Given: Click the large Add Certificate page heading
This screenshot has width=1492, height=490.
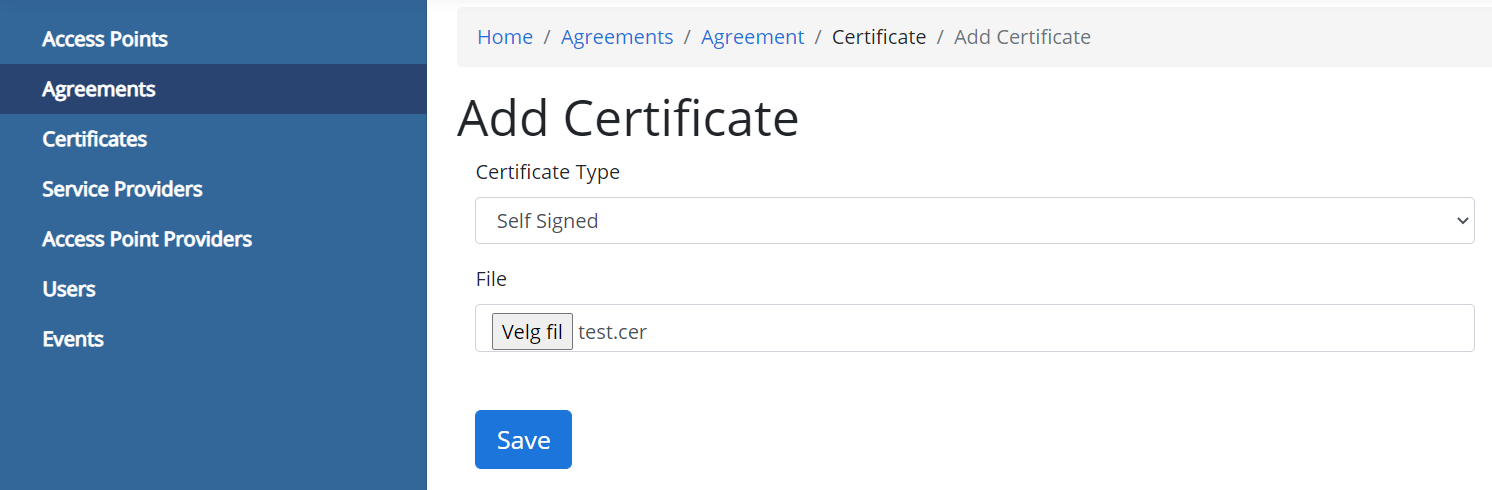Looking at the screenshot, I should click(x=628, y=118).
